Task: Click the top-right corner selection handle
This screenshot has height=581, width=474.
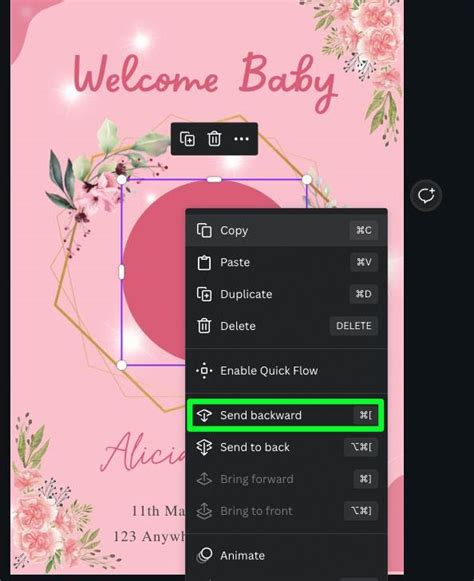Action: [307, 180]
